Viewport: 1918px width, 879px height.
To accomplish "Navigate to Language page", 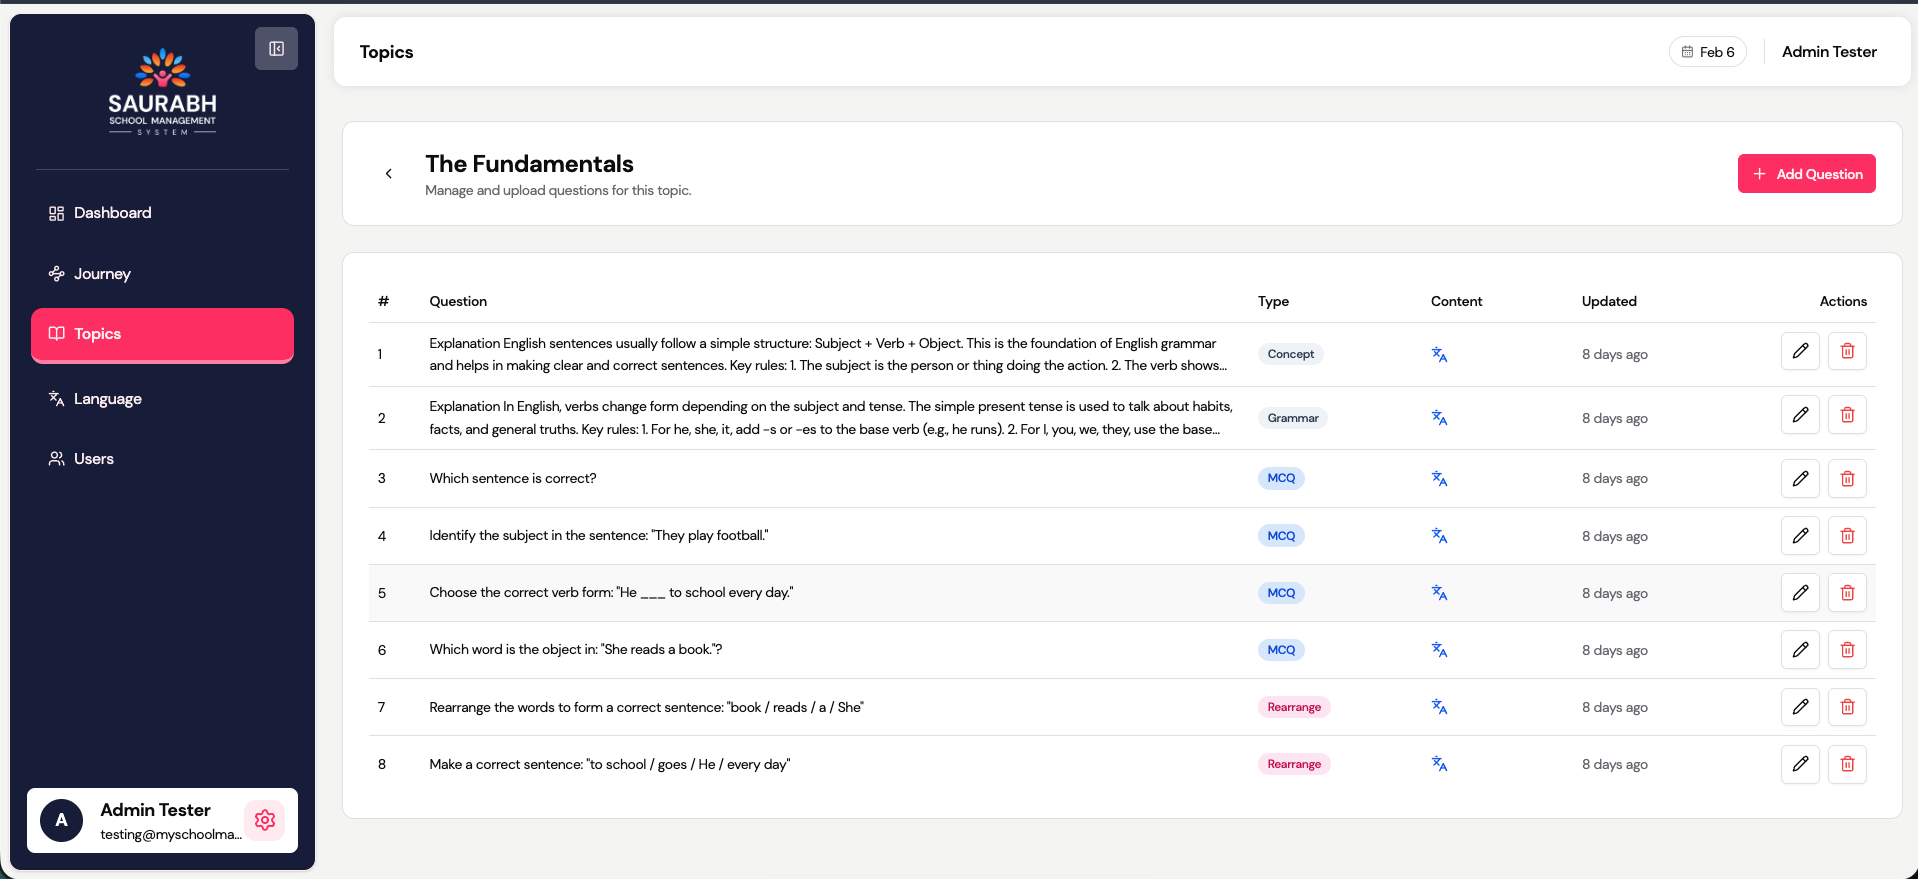I will click(x=107, y=399).
